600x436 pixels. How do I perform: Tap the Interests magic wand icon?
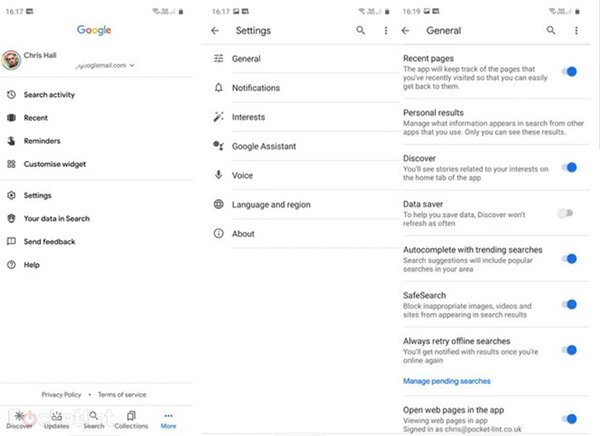pyautogui.click(x=218, y=117)
